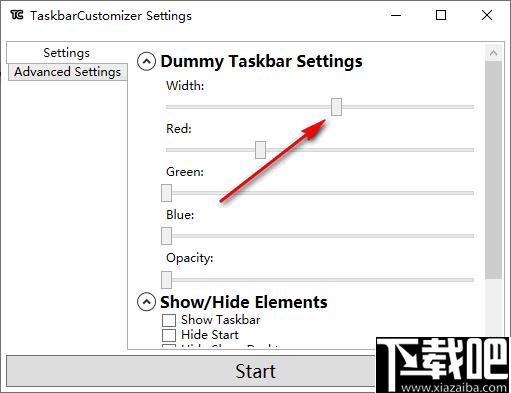Click the Red slider thumb
This screenshot has width=511, height=393.
click(260, 150)
